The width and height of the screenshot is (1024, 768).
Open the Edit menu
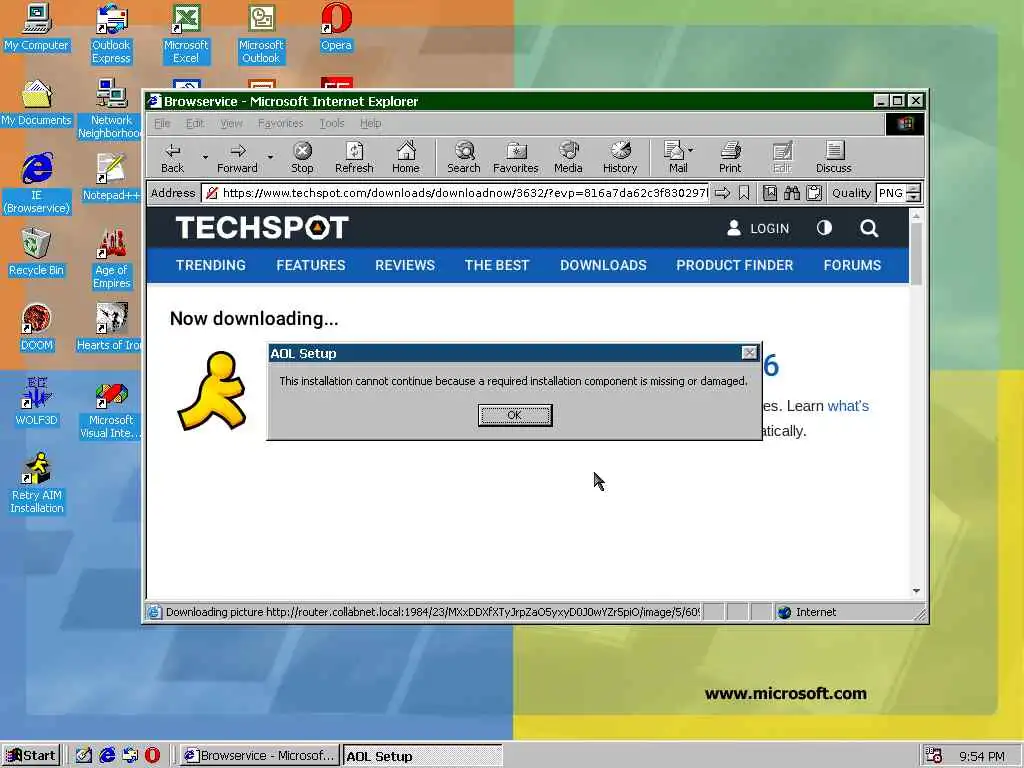[195, 123]
